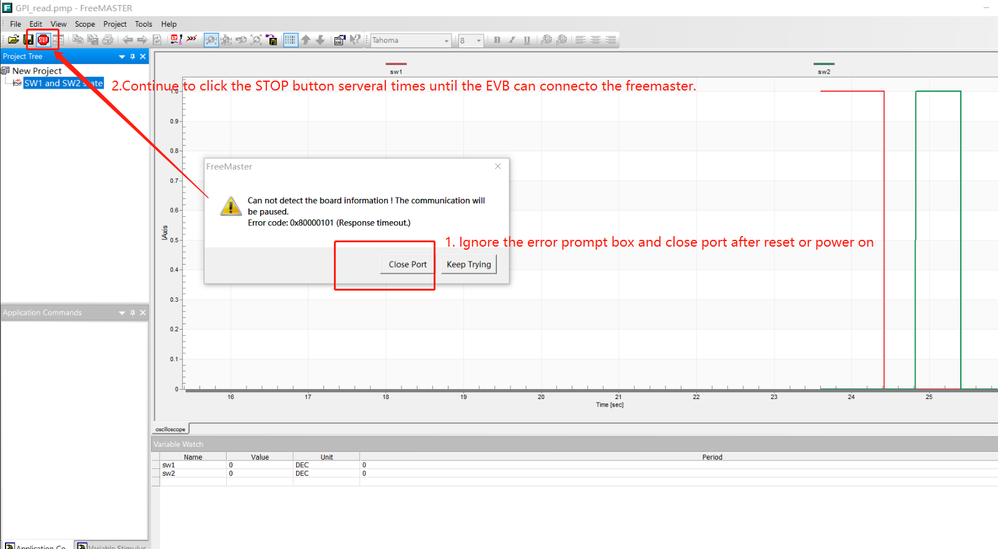
Task: Close the Application Commands panel
Action: pyautogui.click(x=143, y=312)
